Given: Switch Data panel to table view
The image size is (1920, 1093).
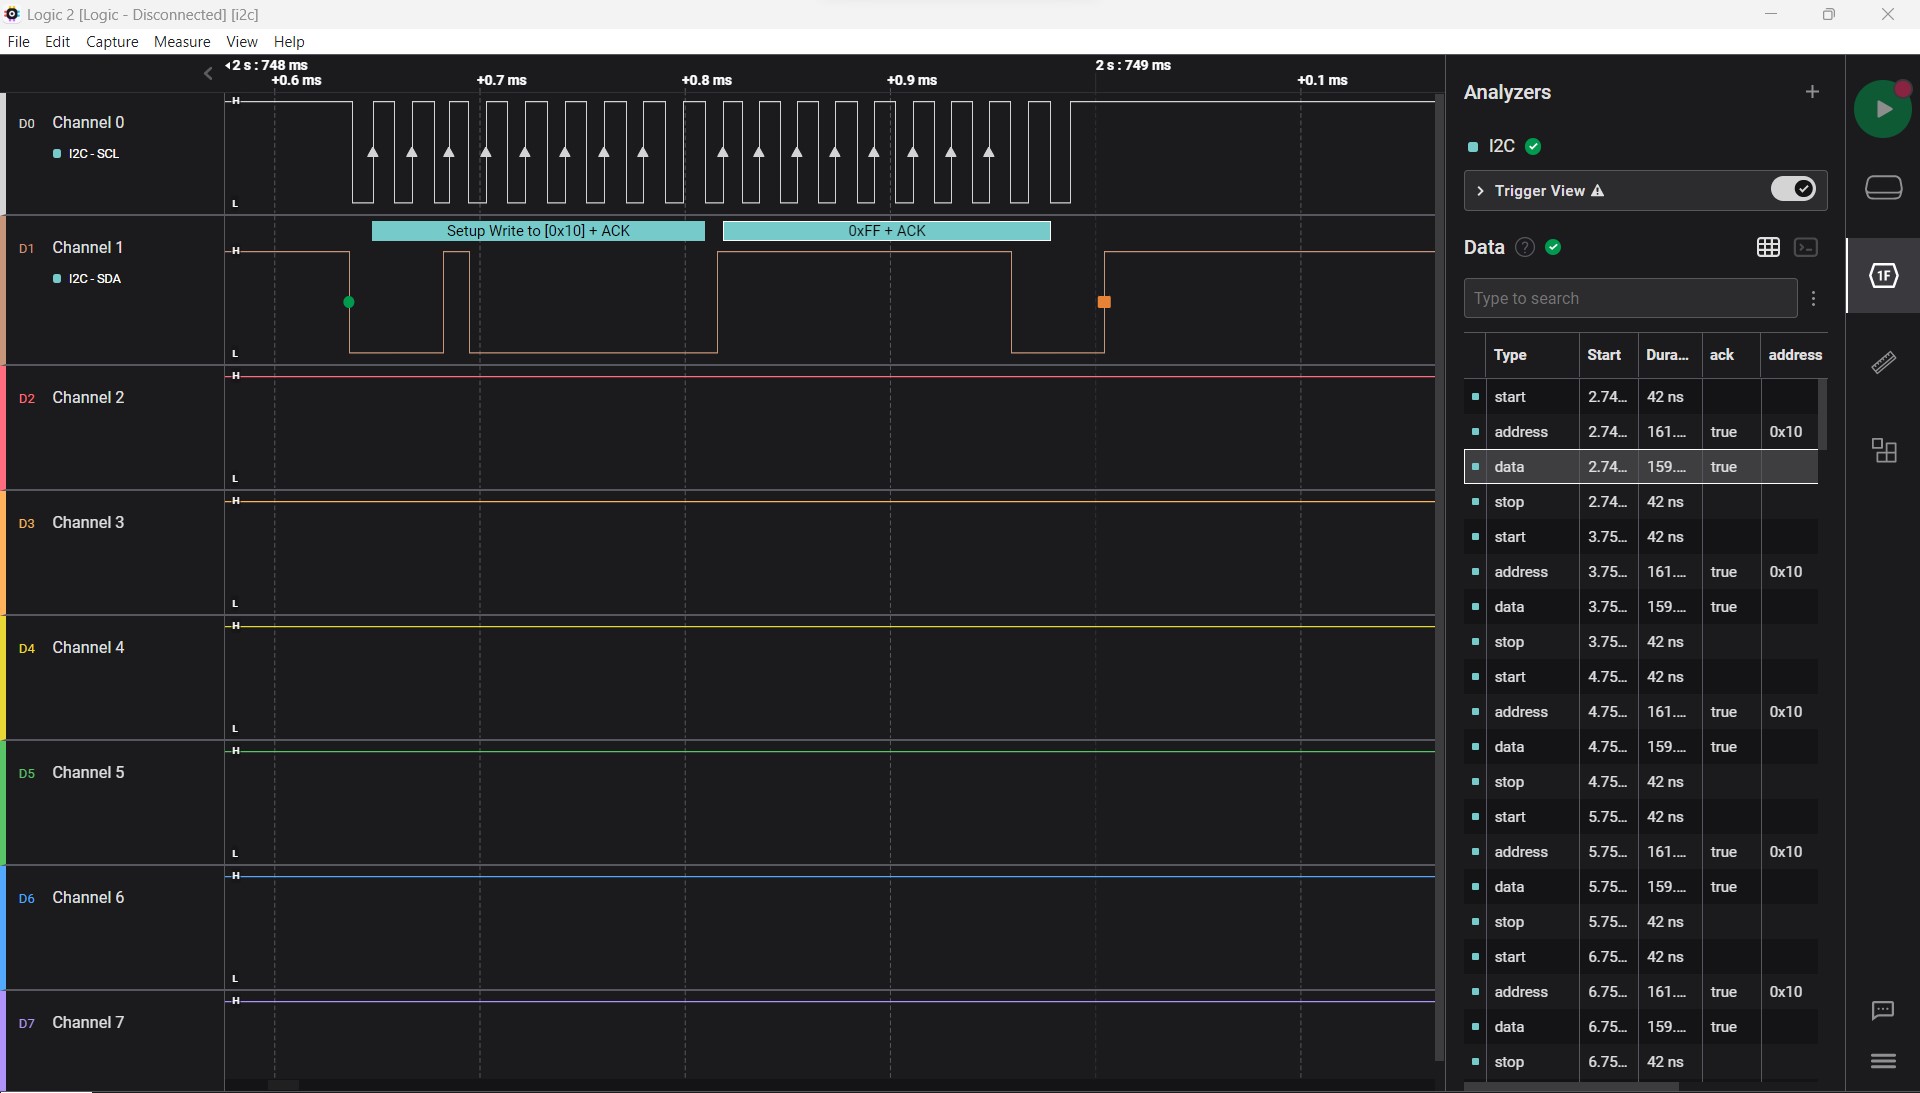Looking at the screenshot, I should pos(1768,247).
